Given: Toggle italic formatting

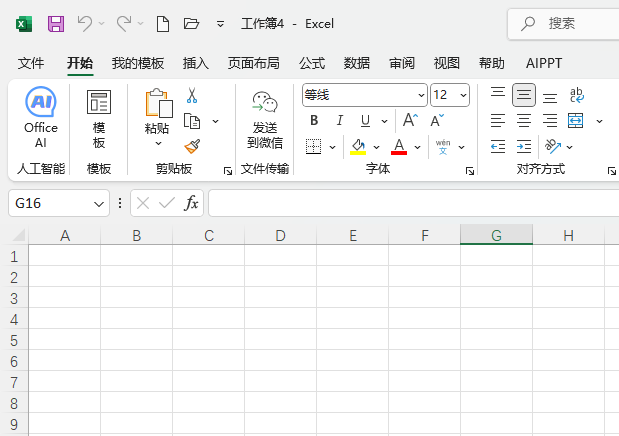Looking at the screenshot, I should [340, 120].
